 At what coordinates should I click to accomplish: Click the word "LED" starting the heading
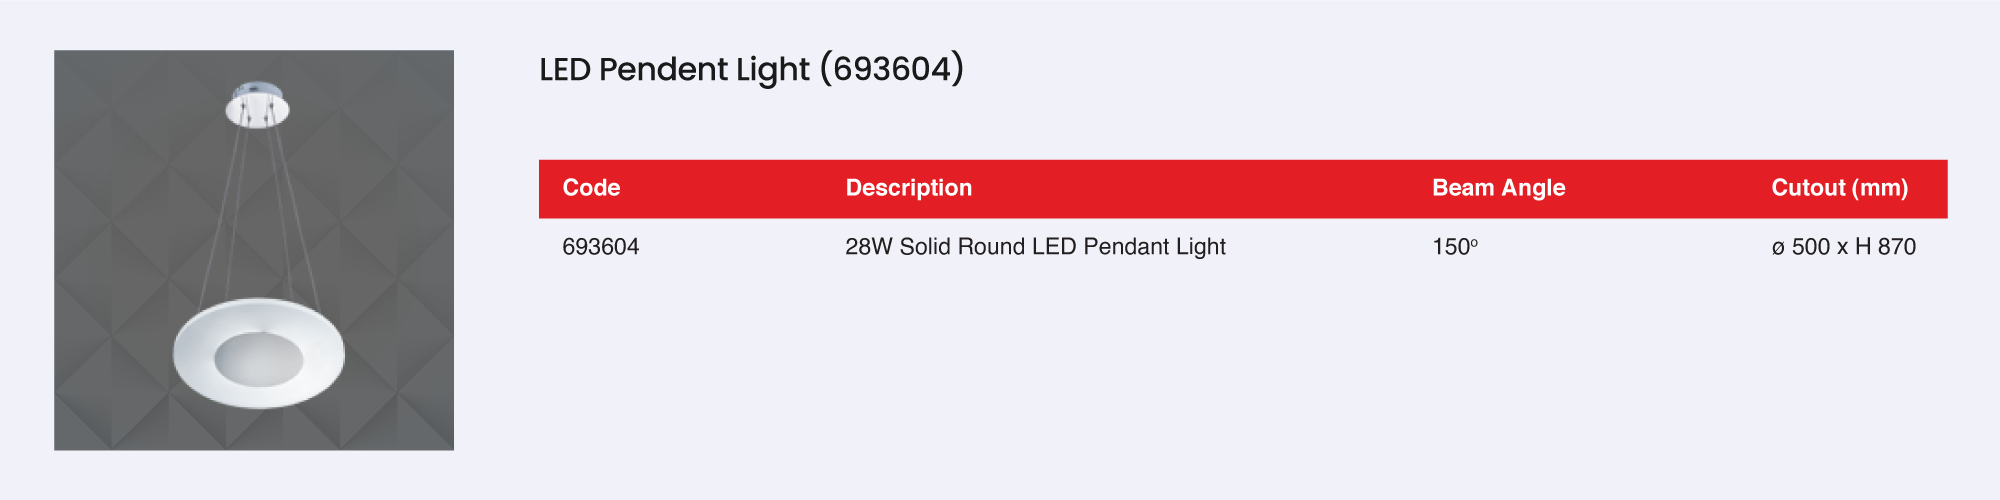pos(565,69)
